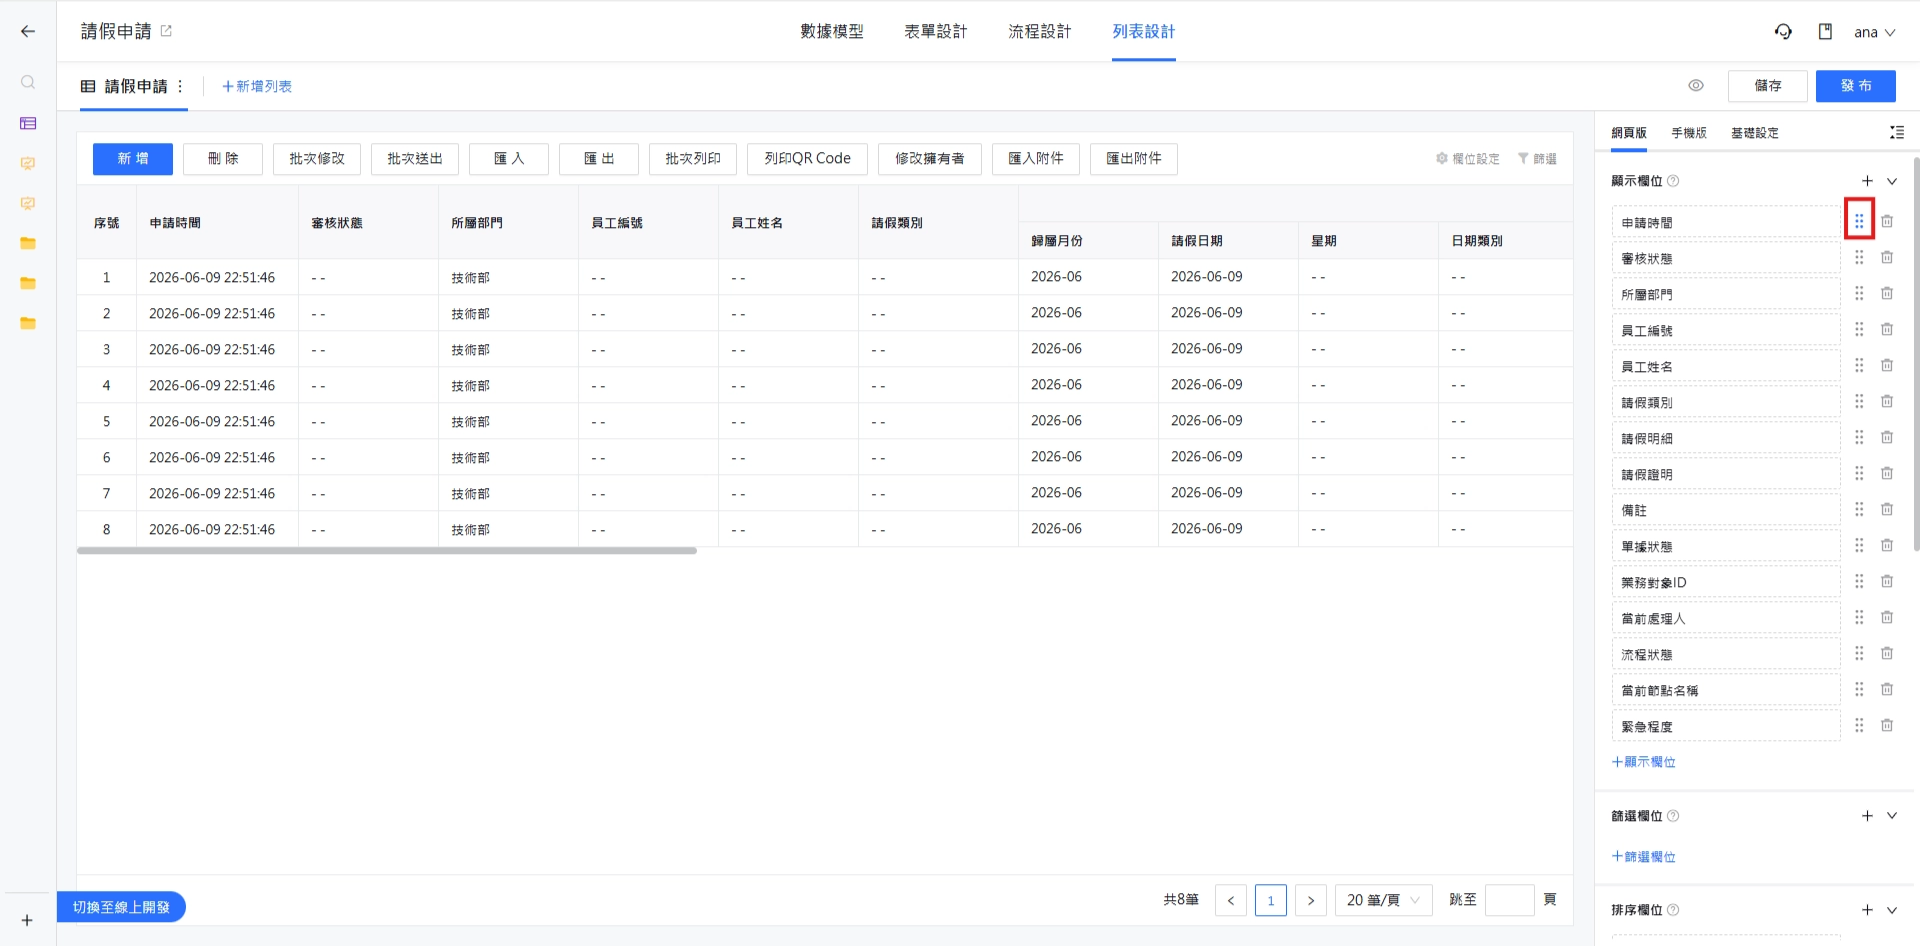Switch to 手機版 panel tab
The image size is (1920, 946).
click(1689, 132)
